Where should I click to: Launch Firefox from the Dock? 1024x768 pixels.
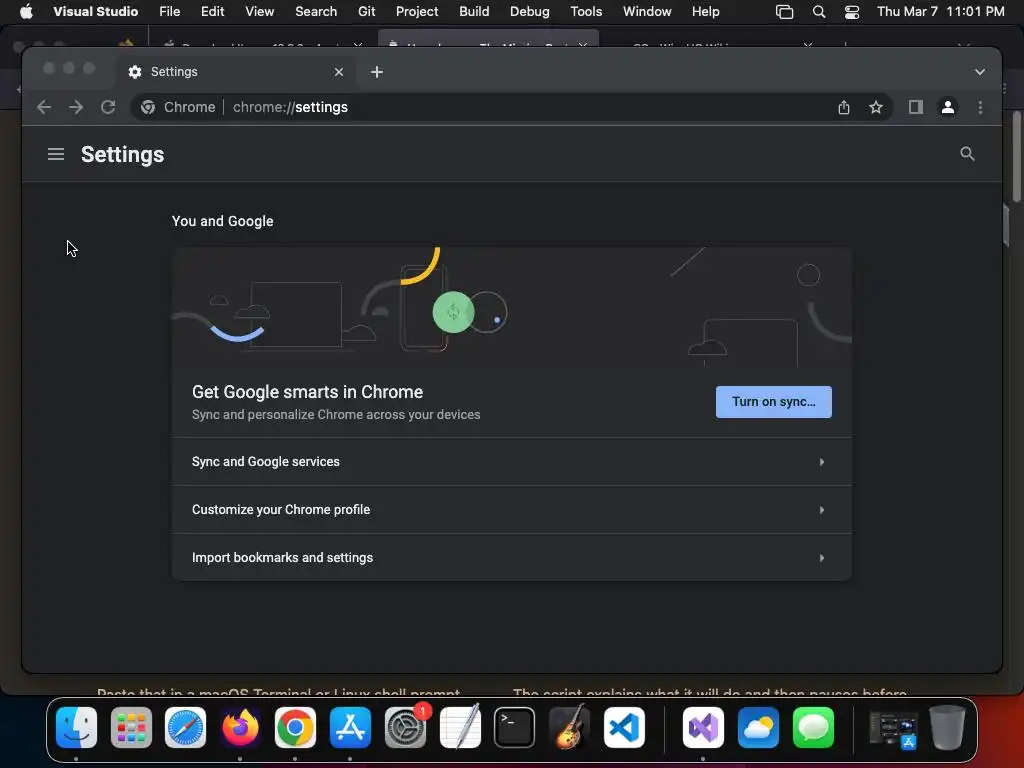coord(240,727)
